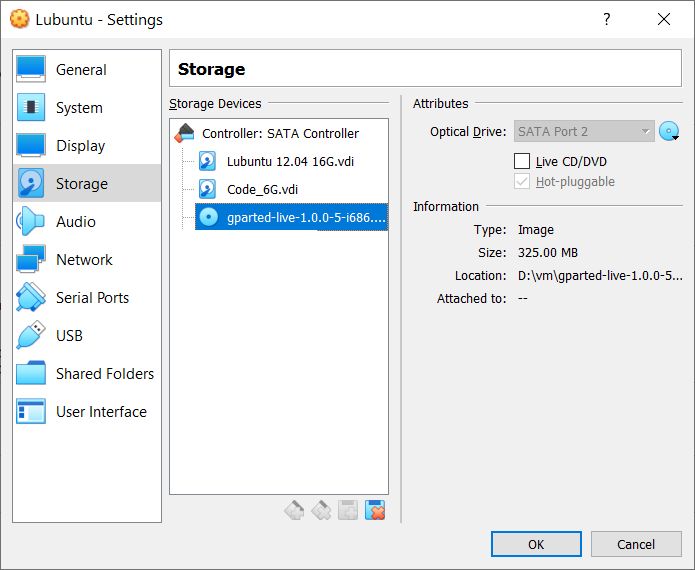Click the General monitor icon in sidebar
Image resolution: width=695 pixels, height=570 pixels.
click(x=31, y=69)
